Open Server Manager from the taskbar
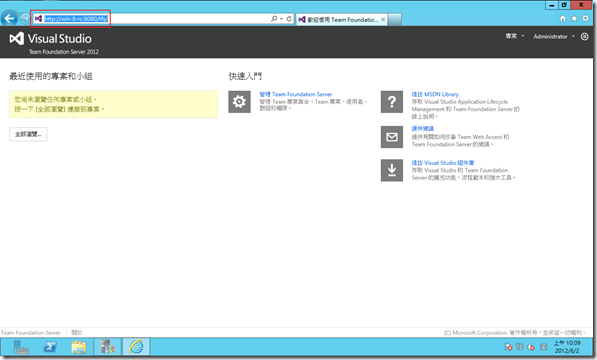 point(21,347)
